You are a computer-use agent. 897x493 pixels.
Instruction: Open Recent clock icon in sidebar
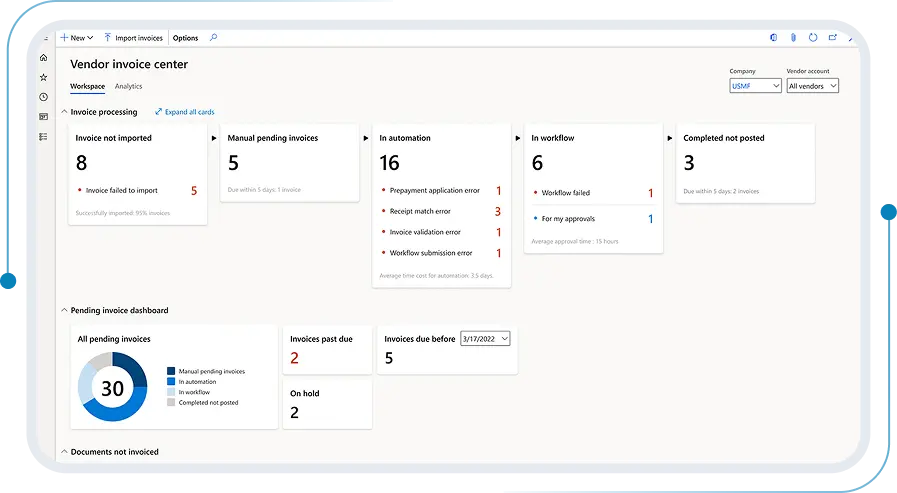[x=43, y=97]
